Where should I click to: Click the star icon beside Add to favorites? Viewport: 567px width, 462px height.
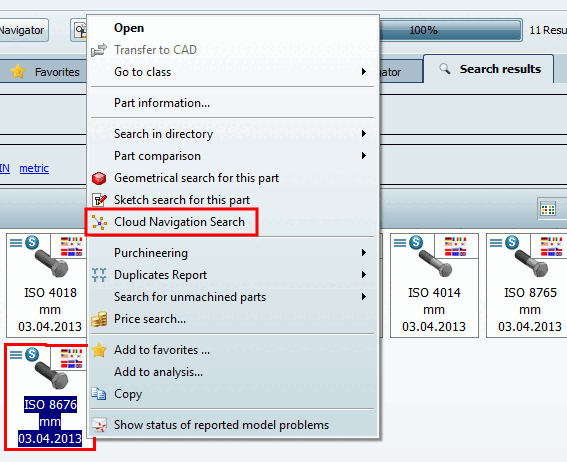(99, 350)
